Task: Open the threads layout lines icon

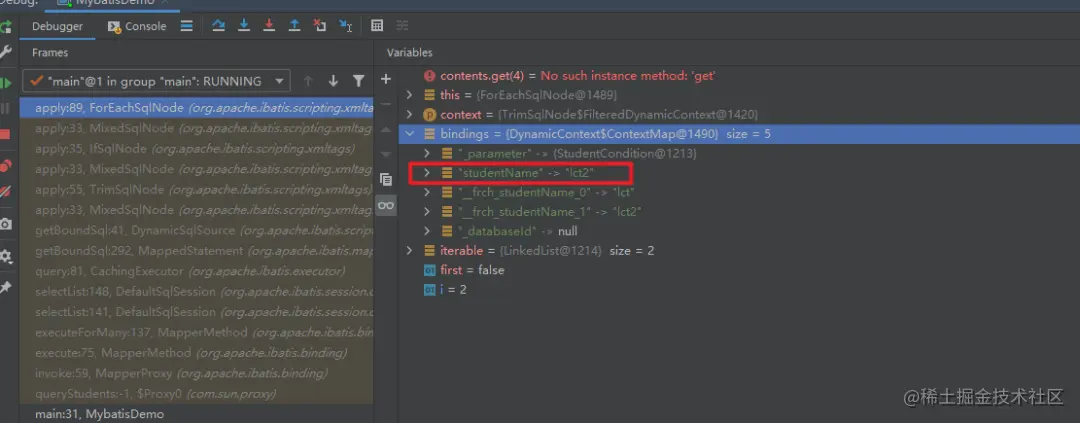Action: click(x=187, y=26)
